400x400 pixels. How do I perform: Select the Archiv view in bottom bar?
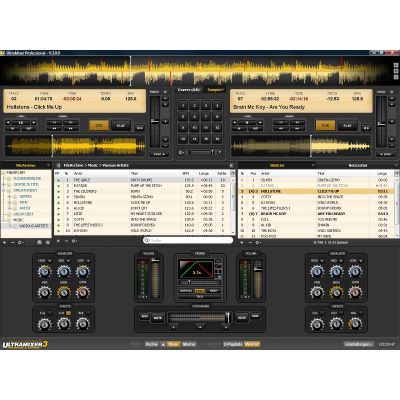coord(152,344)
